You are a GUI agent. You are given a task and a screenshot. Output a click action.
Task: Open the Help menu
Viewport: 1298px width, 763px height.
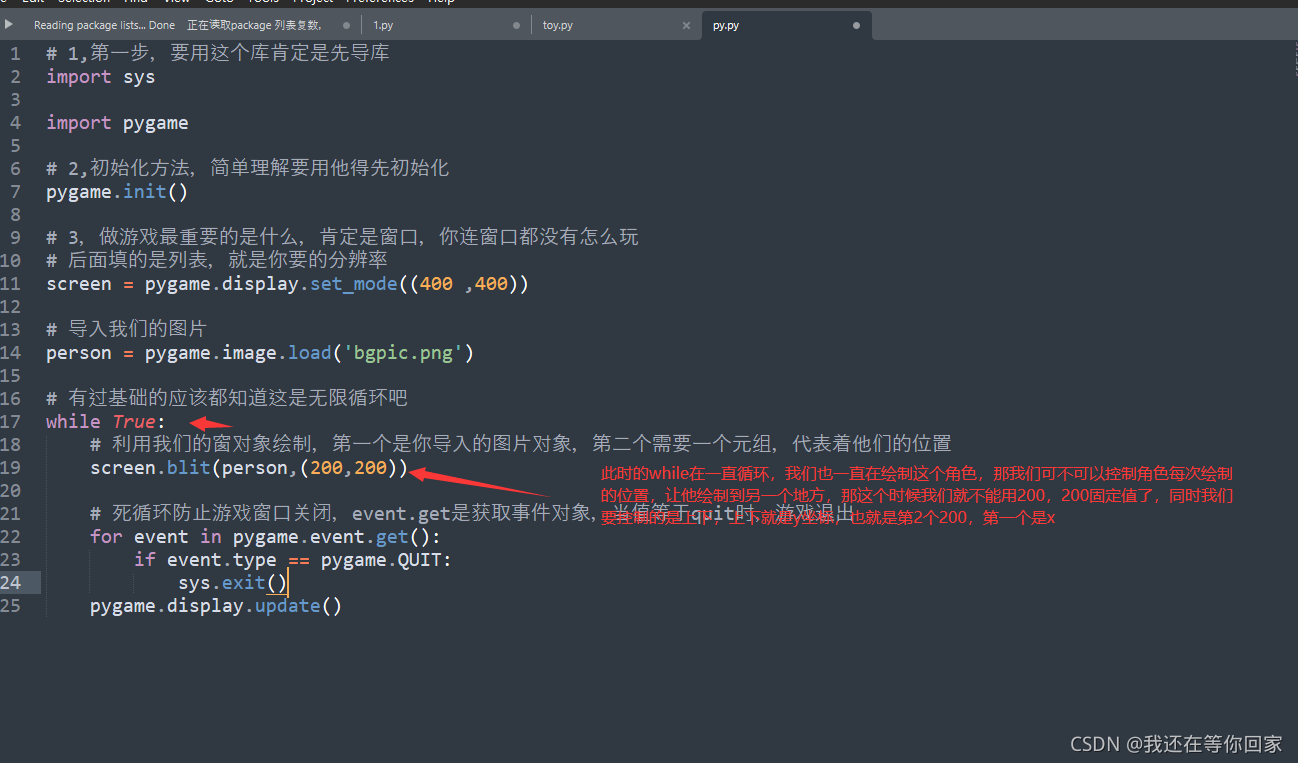click(440, 2)
